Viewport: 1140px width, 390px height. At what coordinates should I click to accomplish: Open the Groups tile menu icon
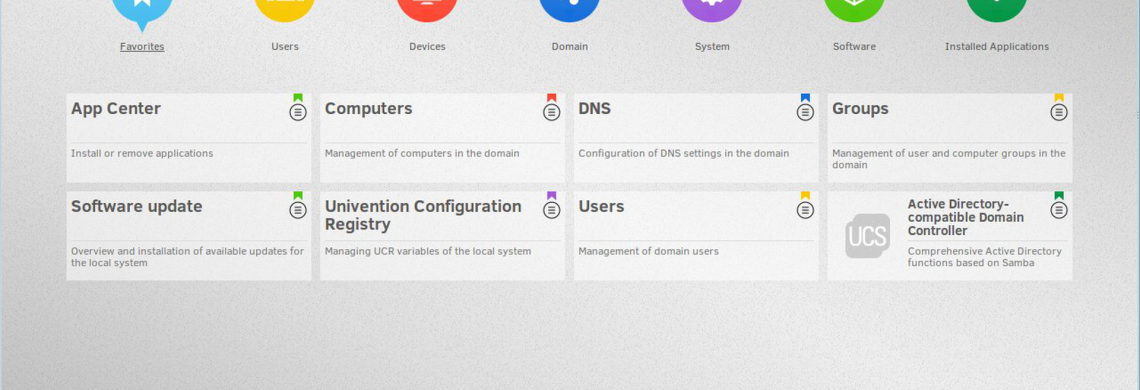1059,112
